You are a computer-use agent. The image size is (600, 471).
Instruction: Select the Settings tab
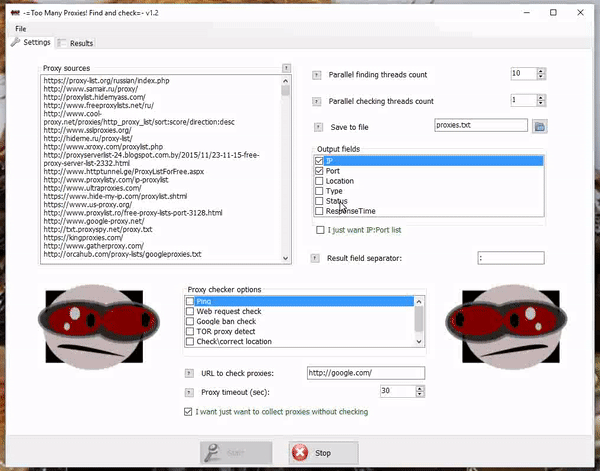pos(31,42)
